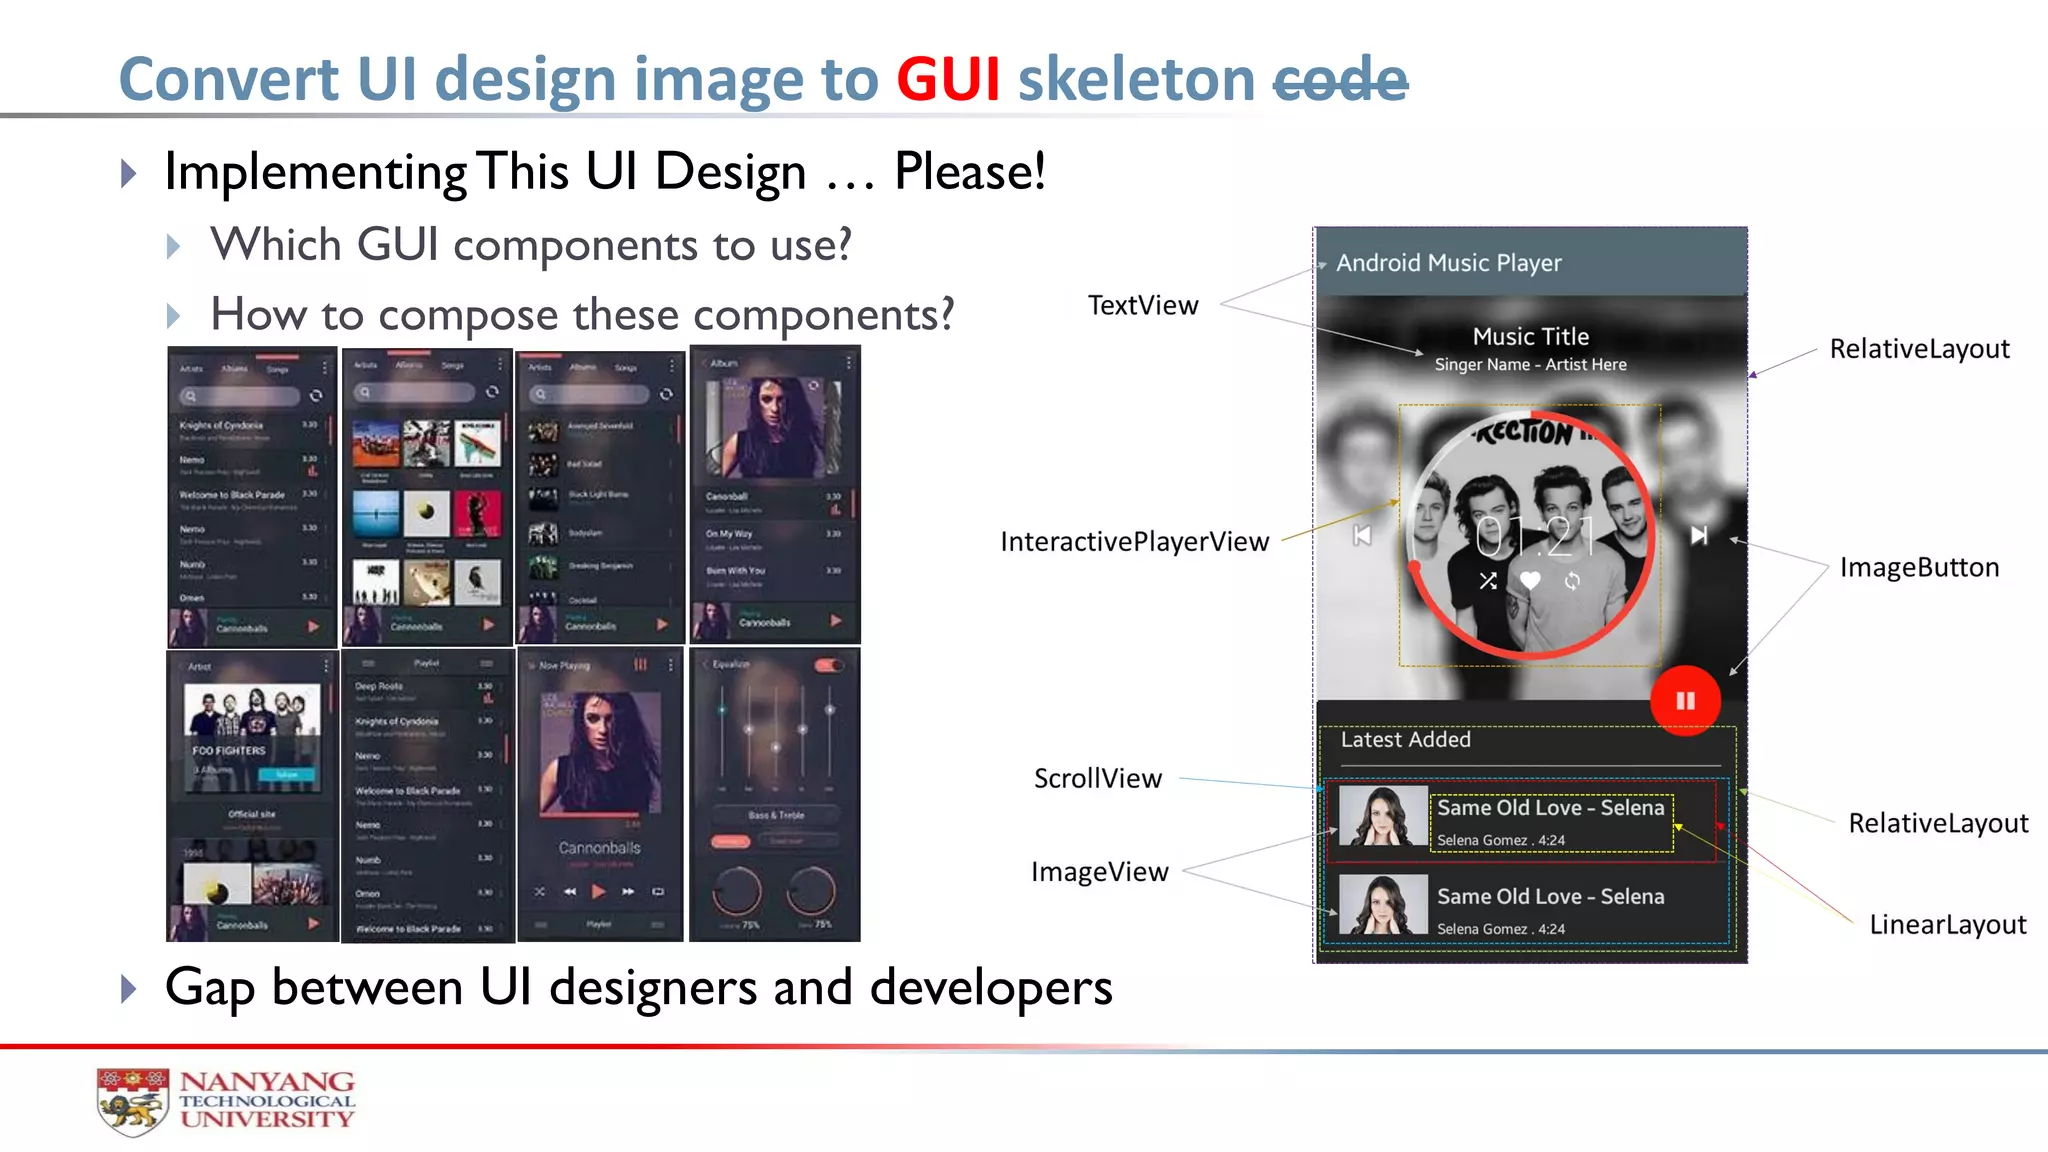Open the blue sea album cover in the Albums grid mockup
2048x1152 pixels.
tap(376, 515)
